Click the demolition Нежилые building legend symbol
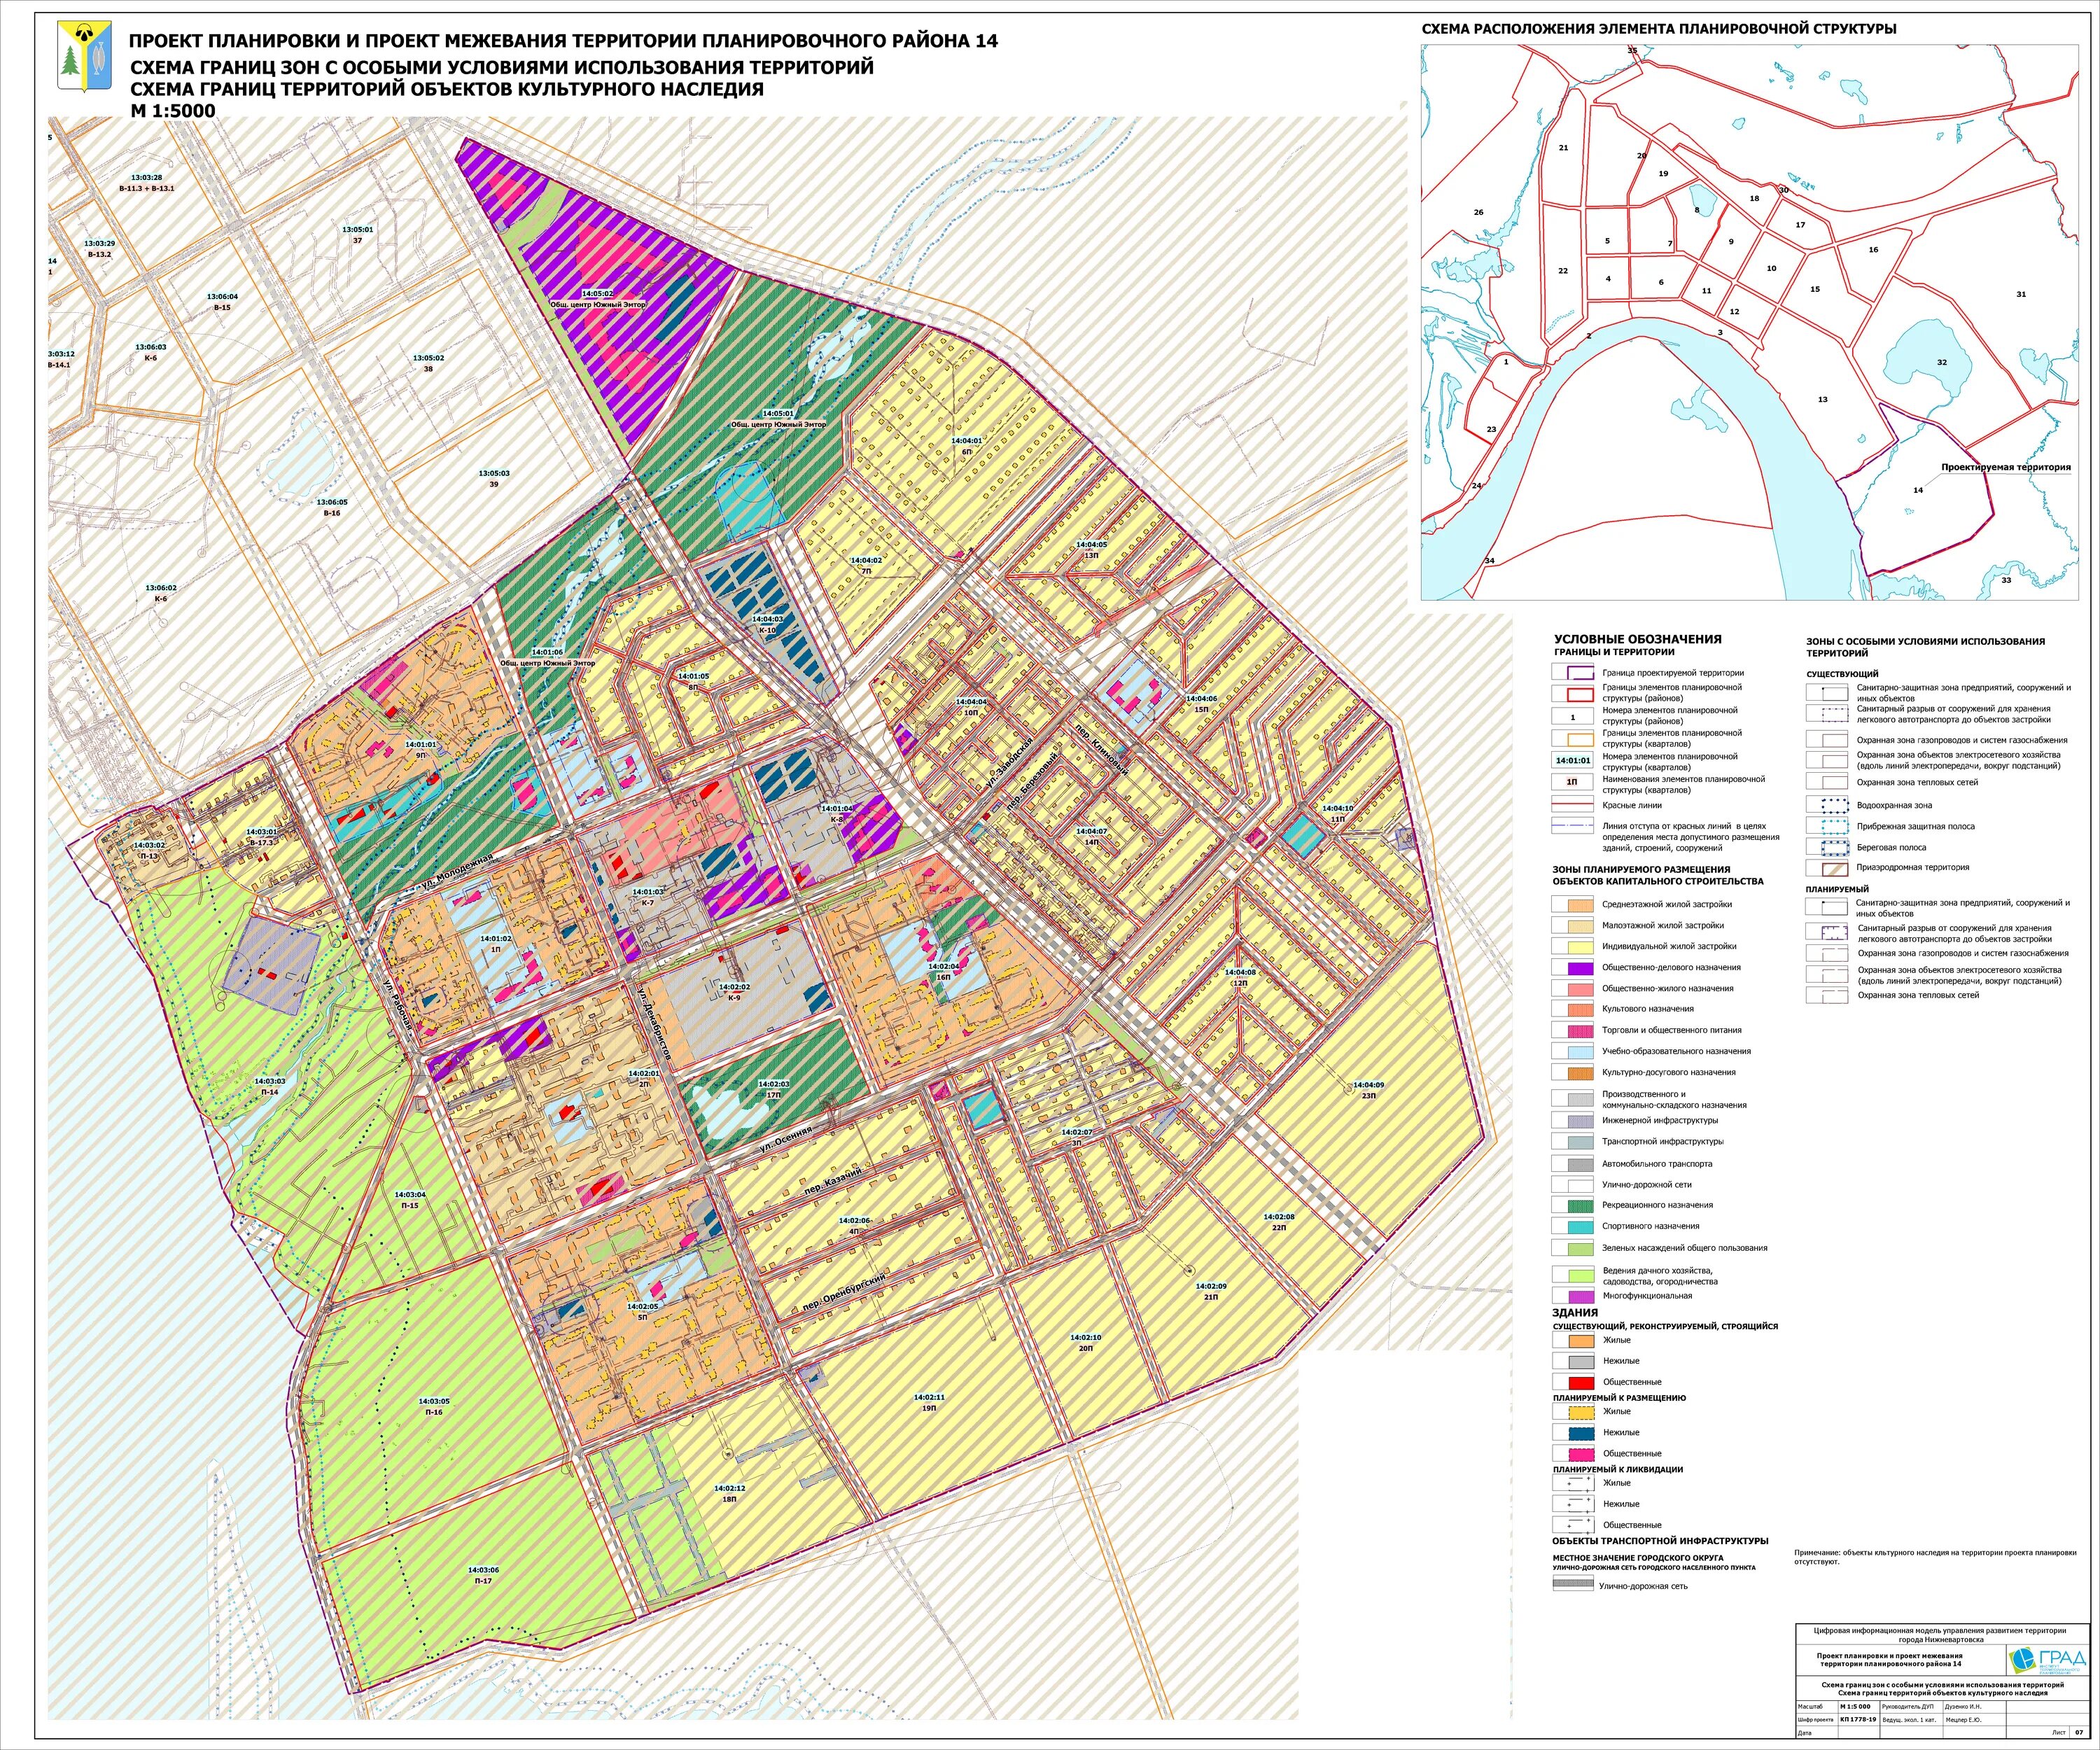The height and width of the screenshot is (1750, 2100). [1573, 1504]
